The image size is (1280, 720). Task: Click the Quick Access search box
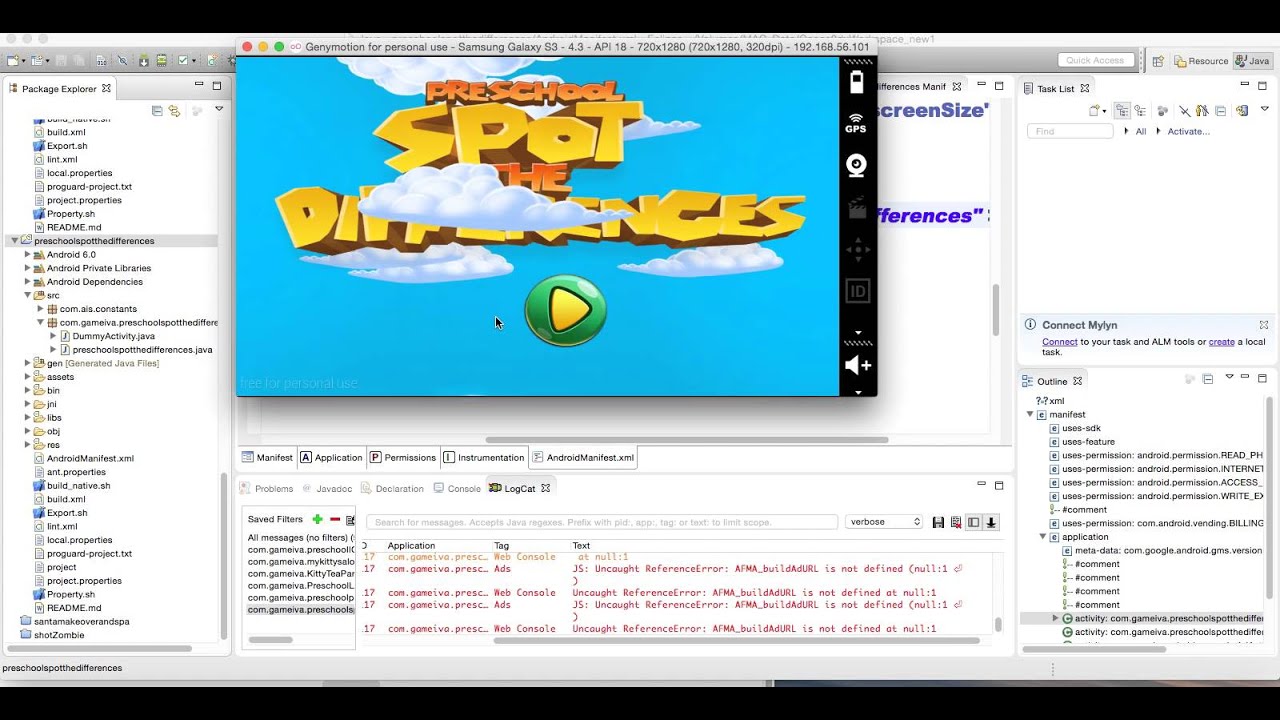point(1095,60)
